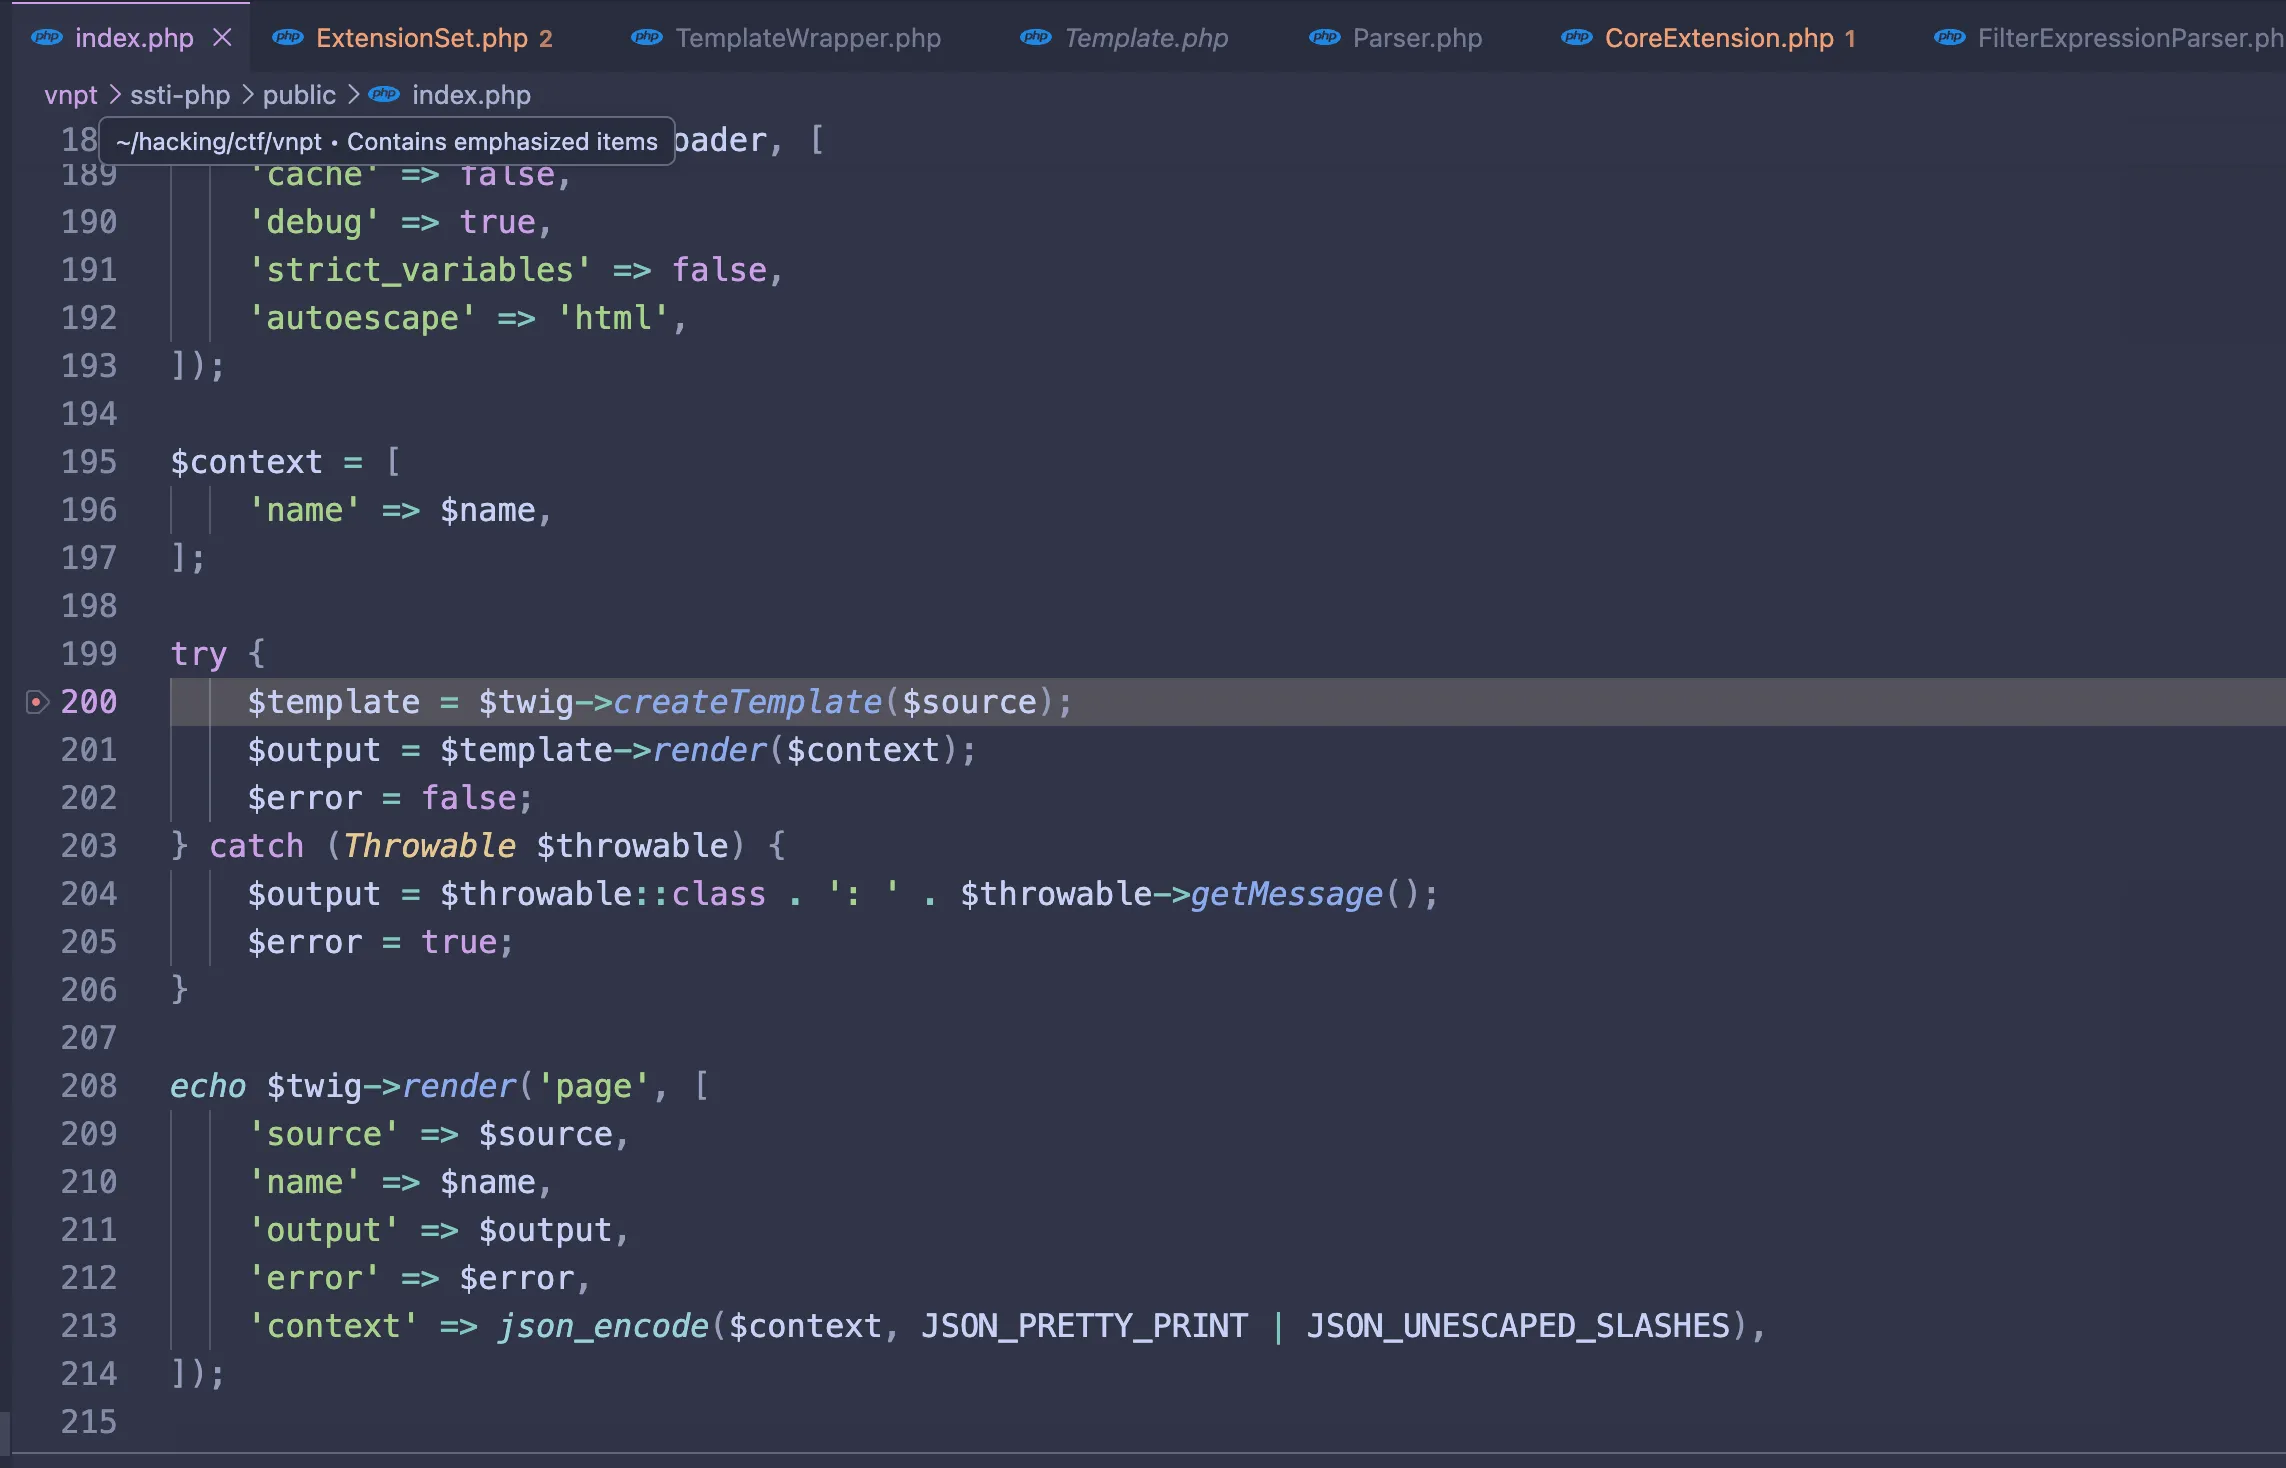This screenshot has height=1468, width=2286.
Task: Click the $source argument on line 200
Action: [969, 702]
